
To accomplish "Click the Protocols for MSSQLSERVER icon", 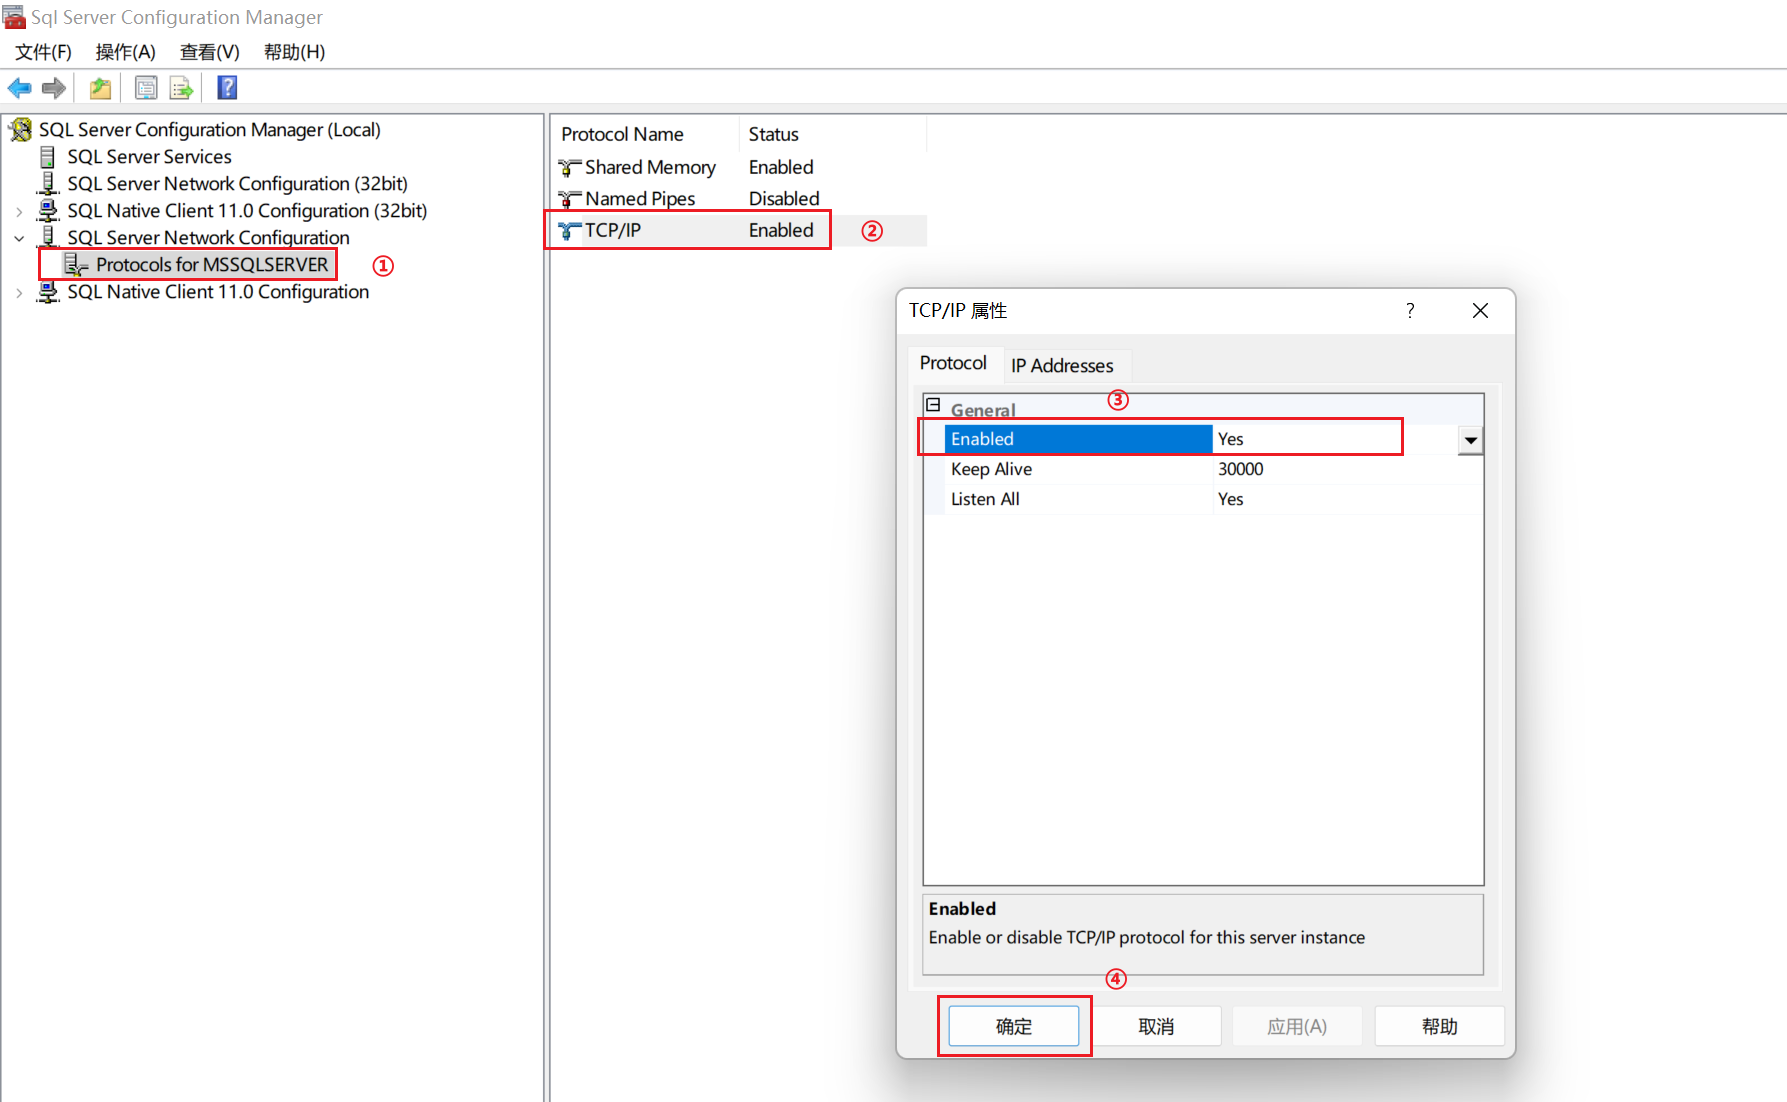I will coord(76,265).
